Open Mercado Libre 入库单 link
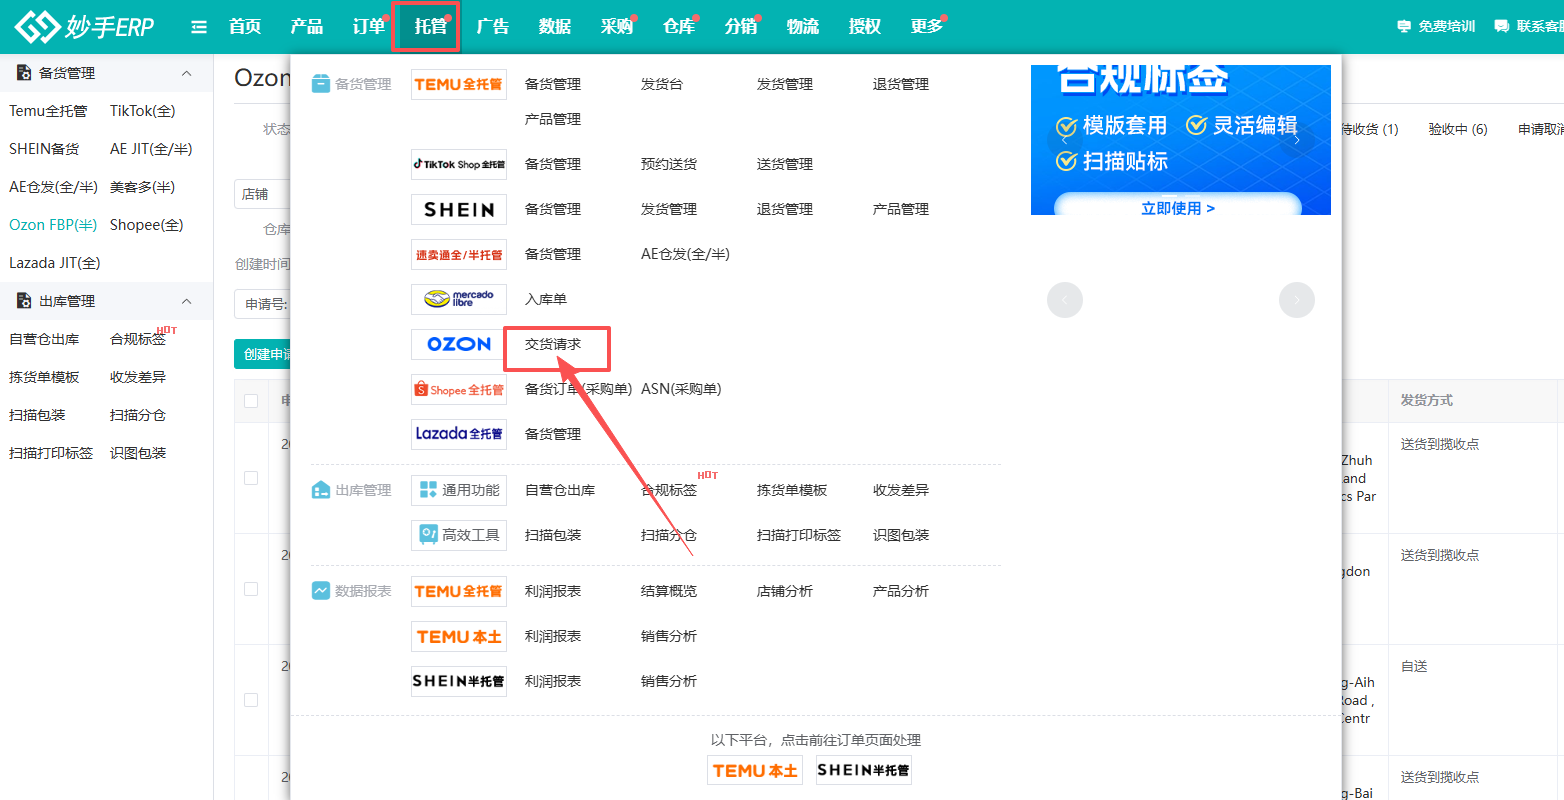1564x800 pixels. [x=546, y=299]
